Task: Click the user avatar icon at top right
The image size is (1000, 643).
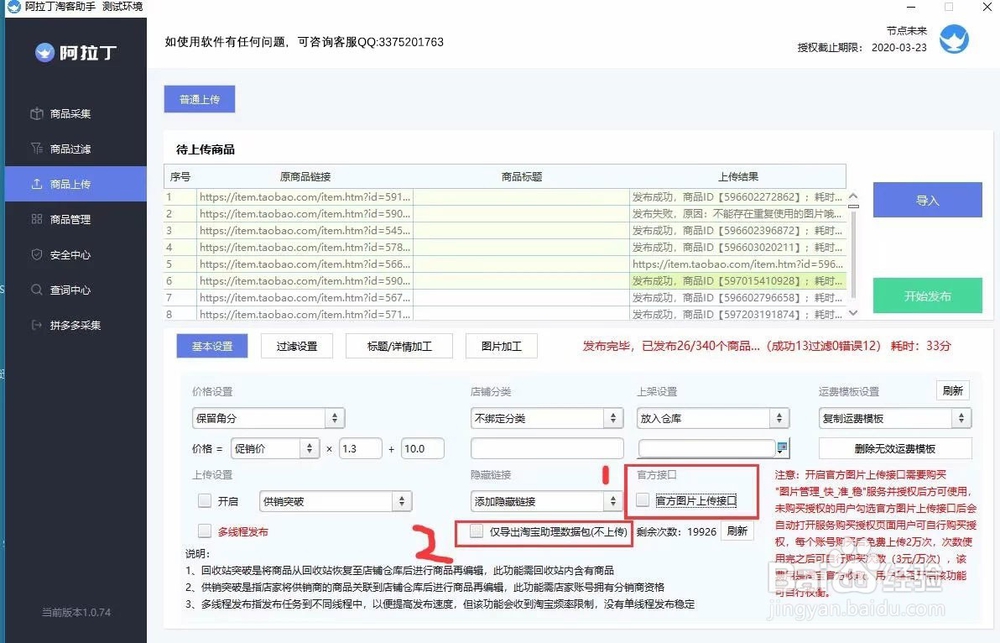Action: click(x=954, y=39)
